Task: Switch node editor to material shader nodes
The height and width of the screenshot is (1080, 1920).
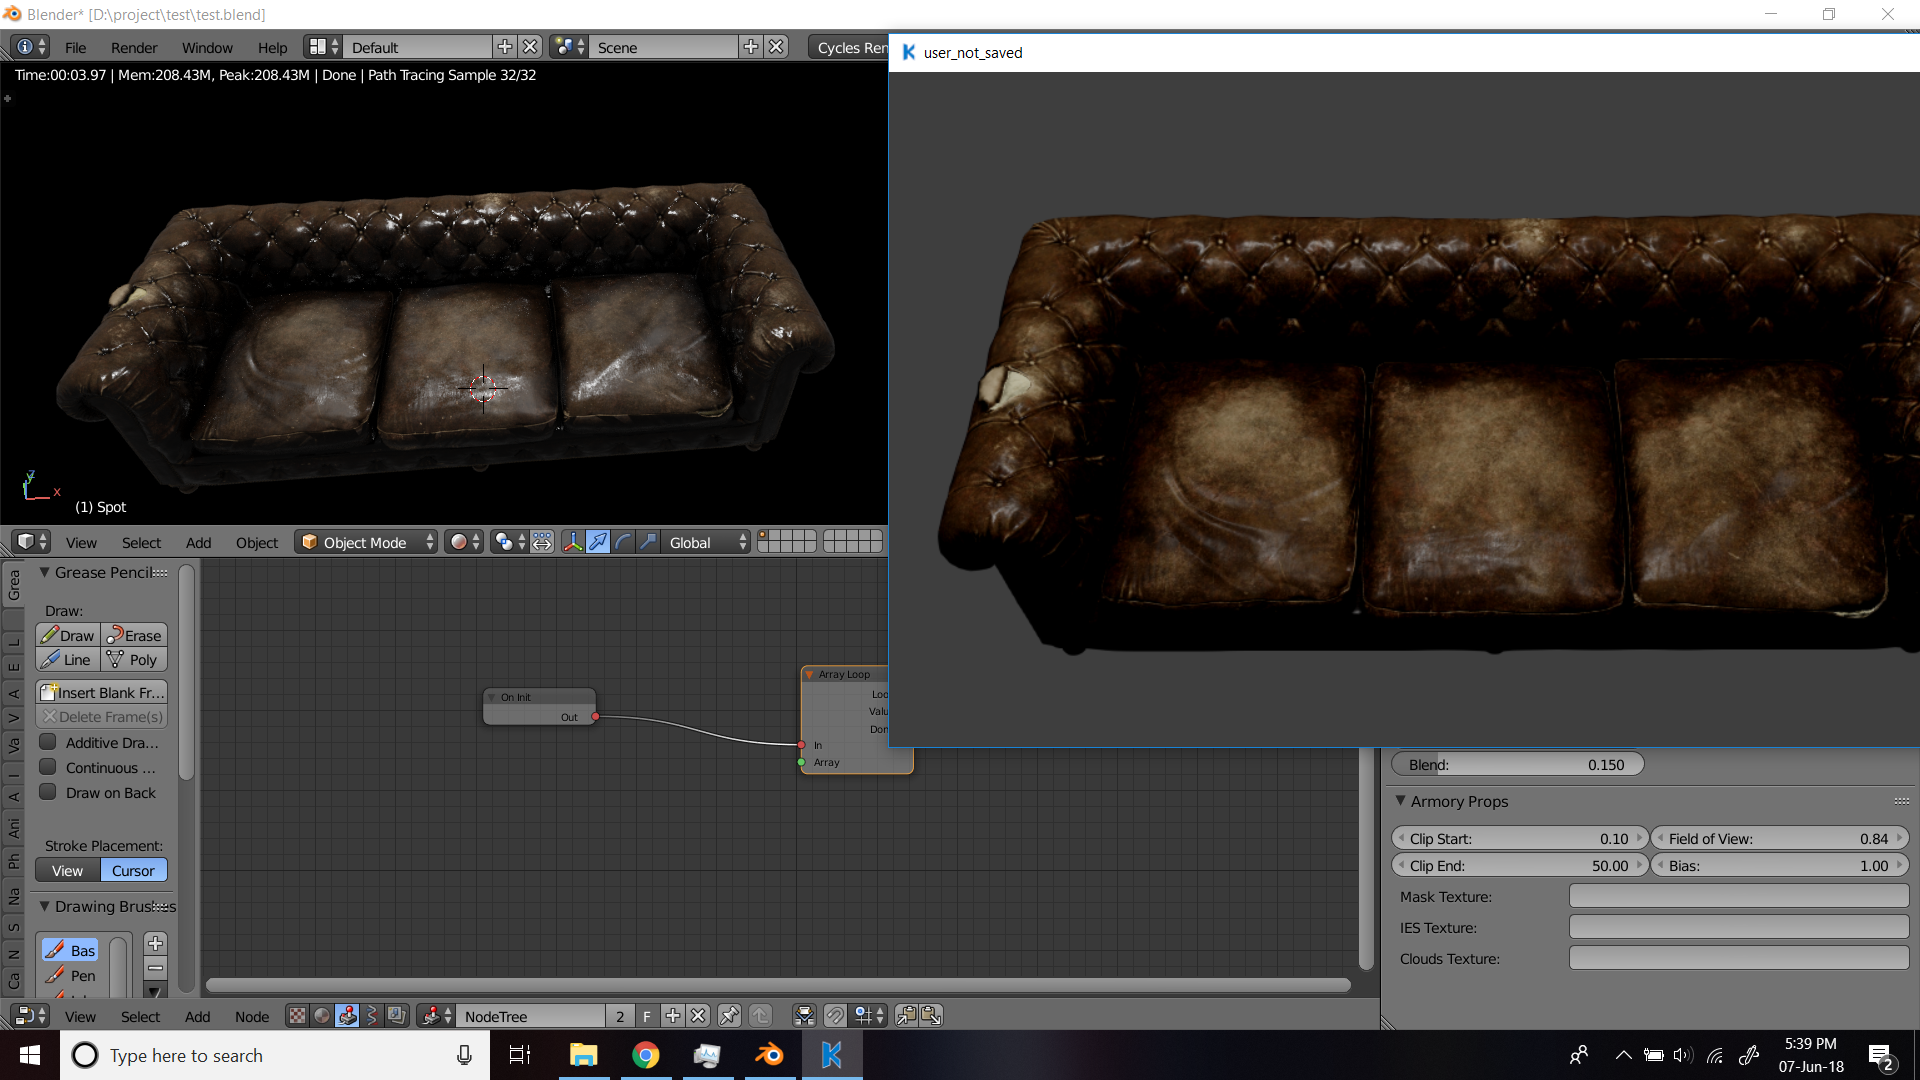Action: (322, 1016)
